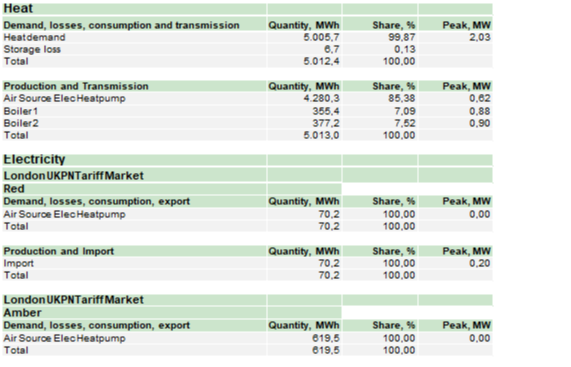Select Boiler1 quantity 355,4

[326, 111]
